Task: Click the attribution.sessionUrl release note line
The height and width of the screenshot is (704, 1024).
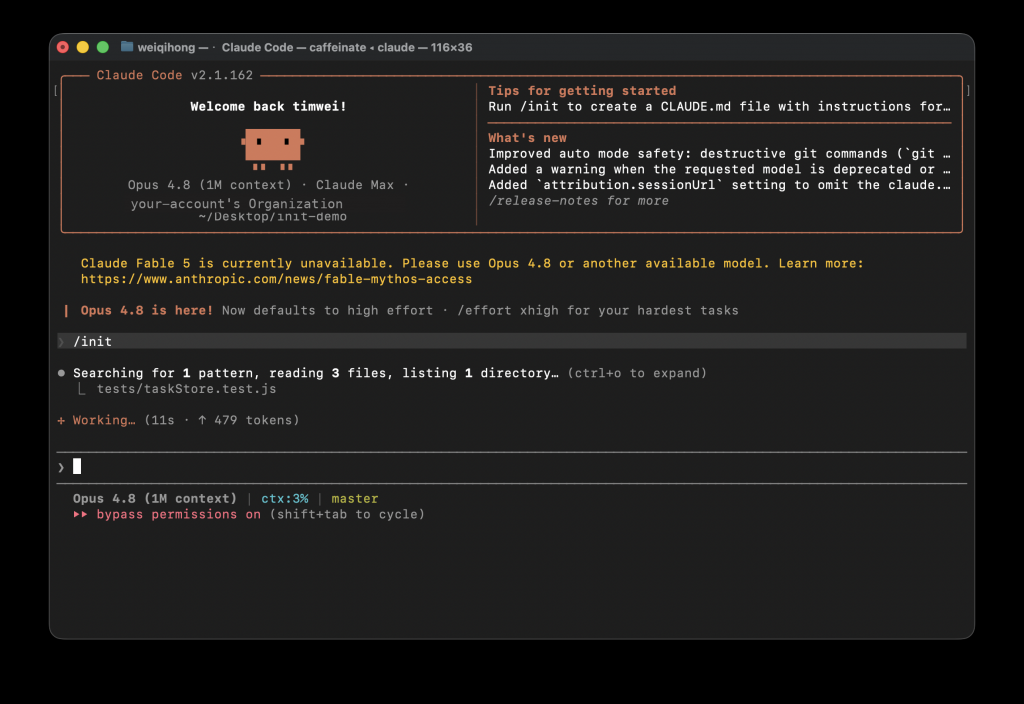Action: [x=719, y=185]
